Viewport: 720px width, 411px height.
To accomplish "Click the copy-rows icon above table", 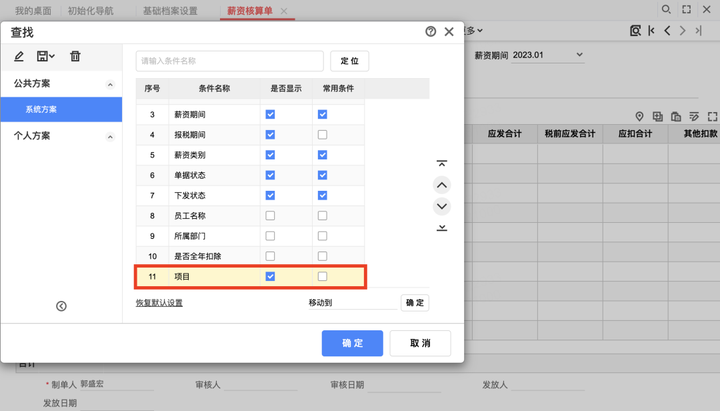I will pos(658,117).
